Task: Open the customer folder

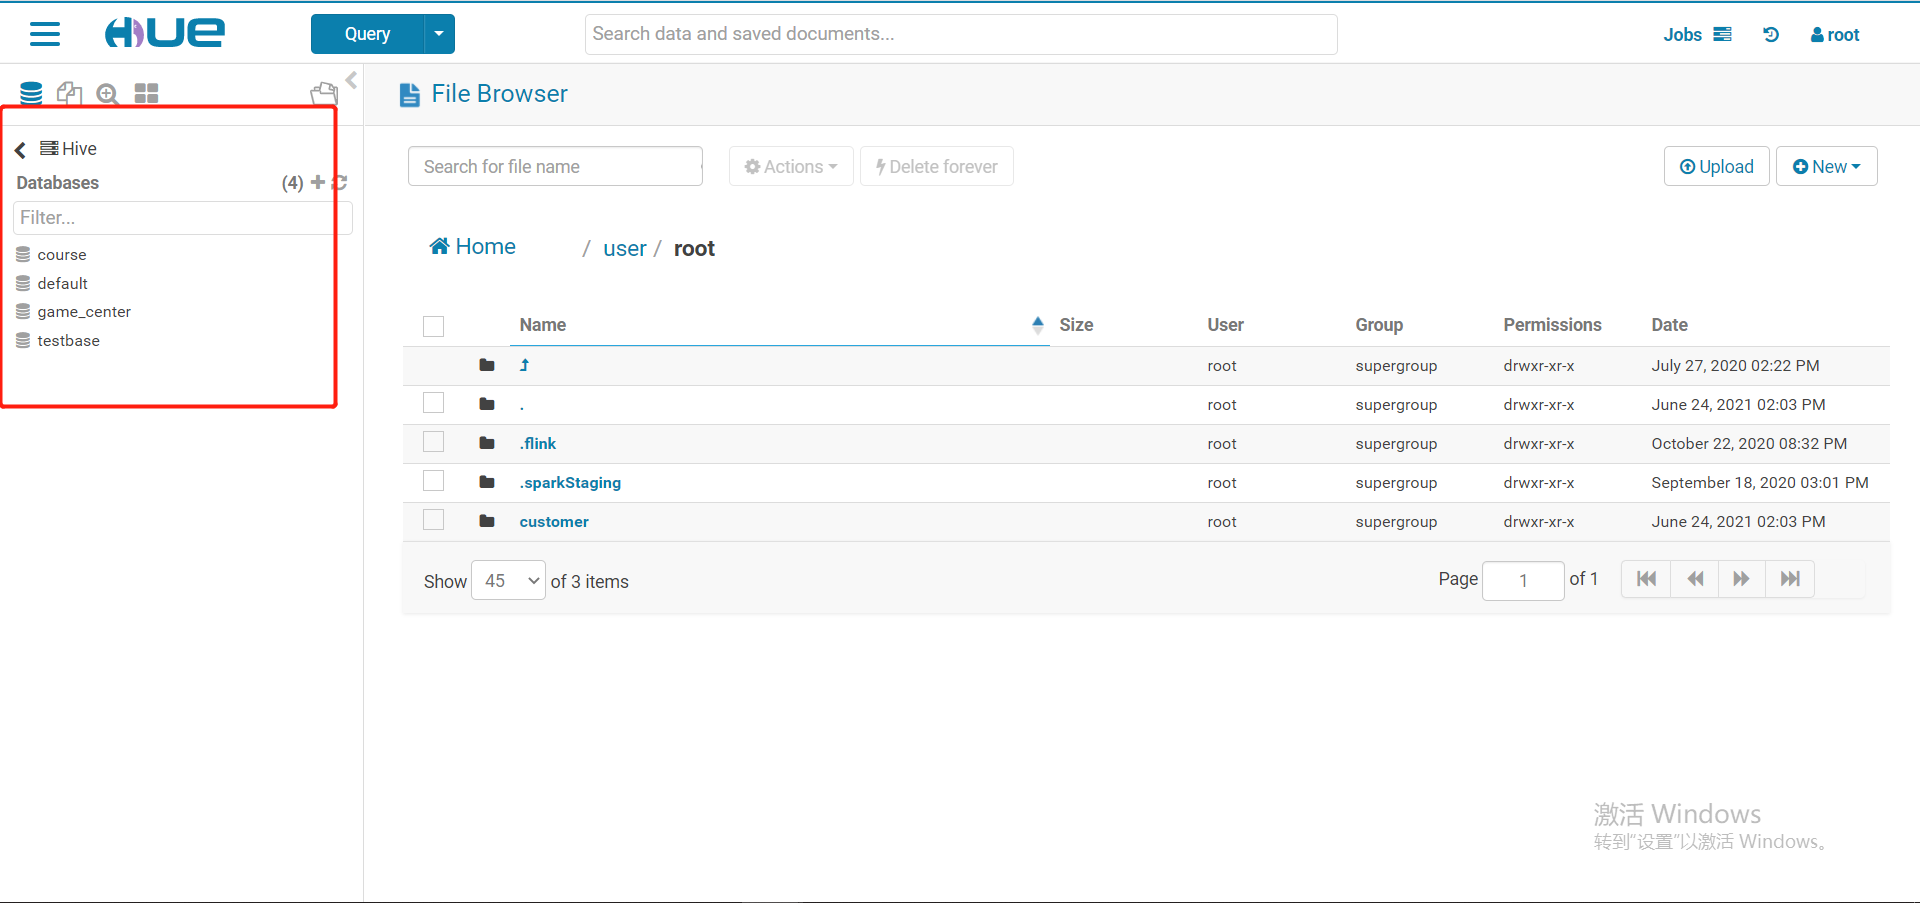Action: [554, 522]
